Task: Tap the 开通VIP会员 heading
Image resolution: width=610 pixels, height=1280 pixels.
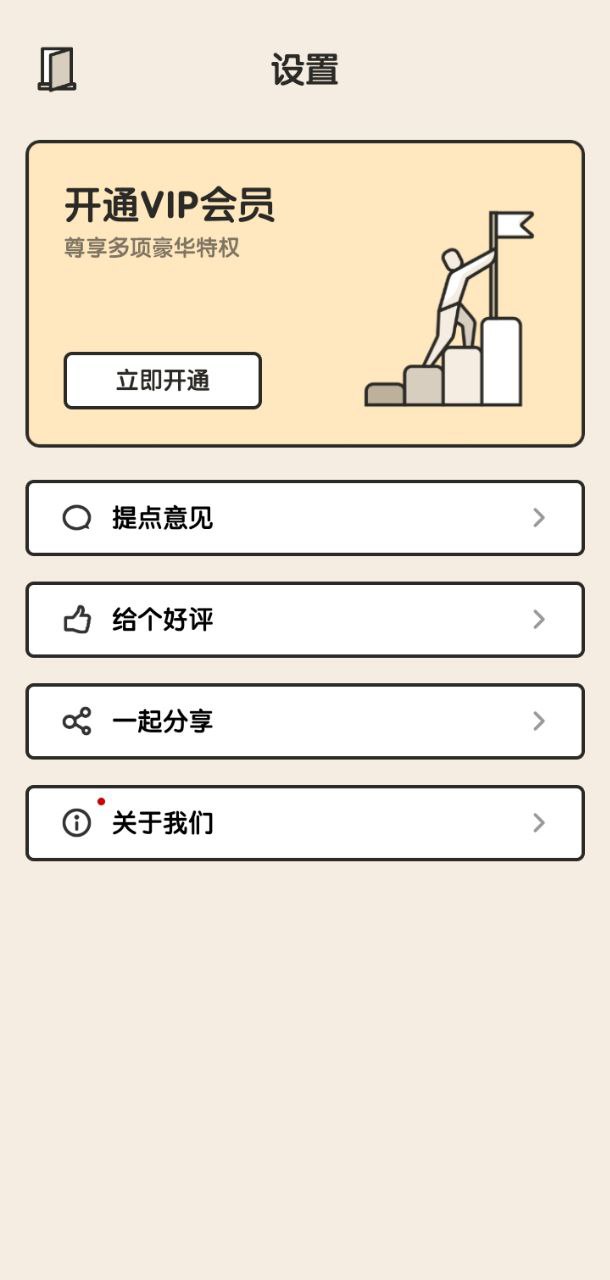Action: click(x=169, y=205)
